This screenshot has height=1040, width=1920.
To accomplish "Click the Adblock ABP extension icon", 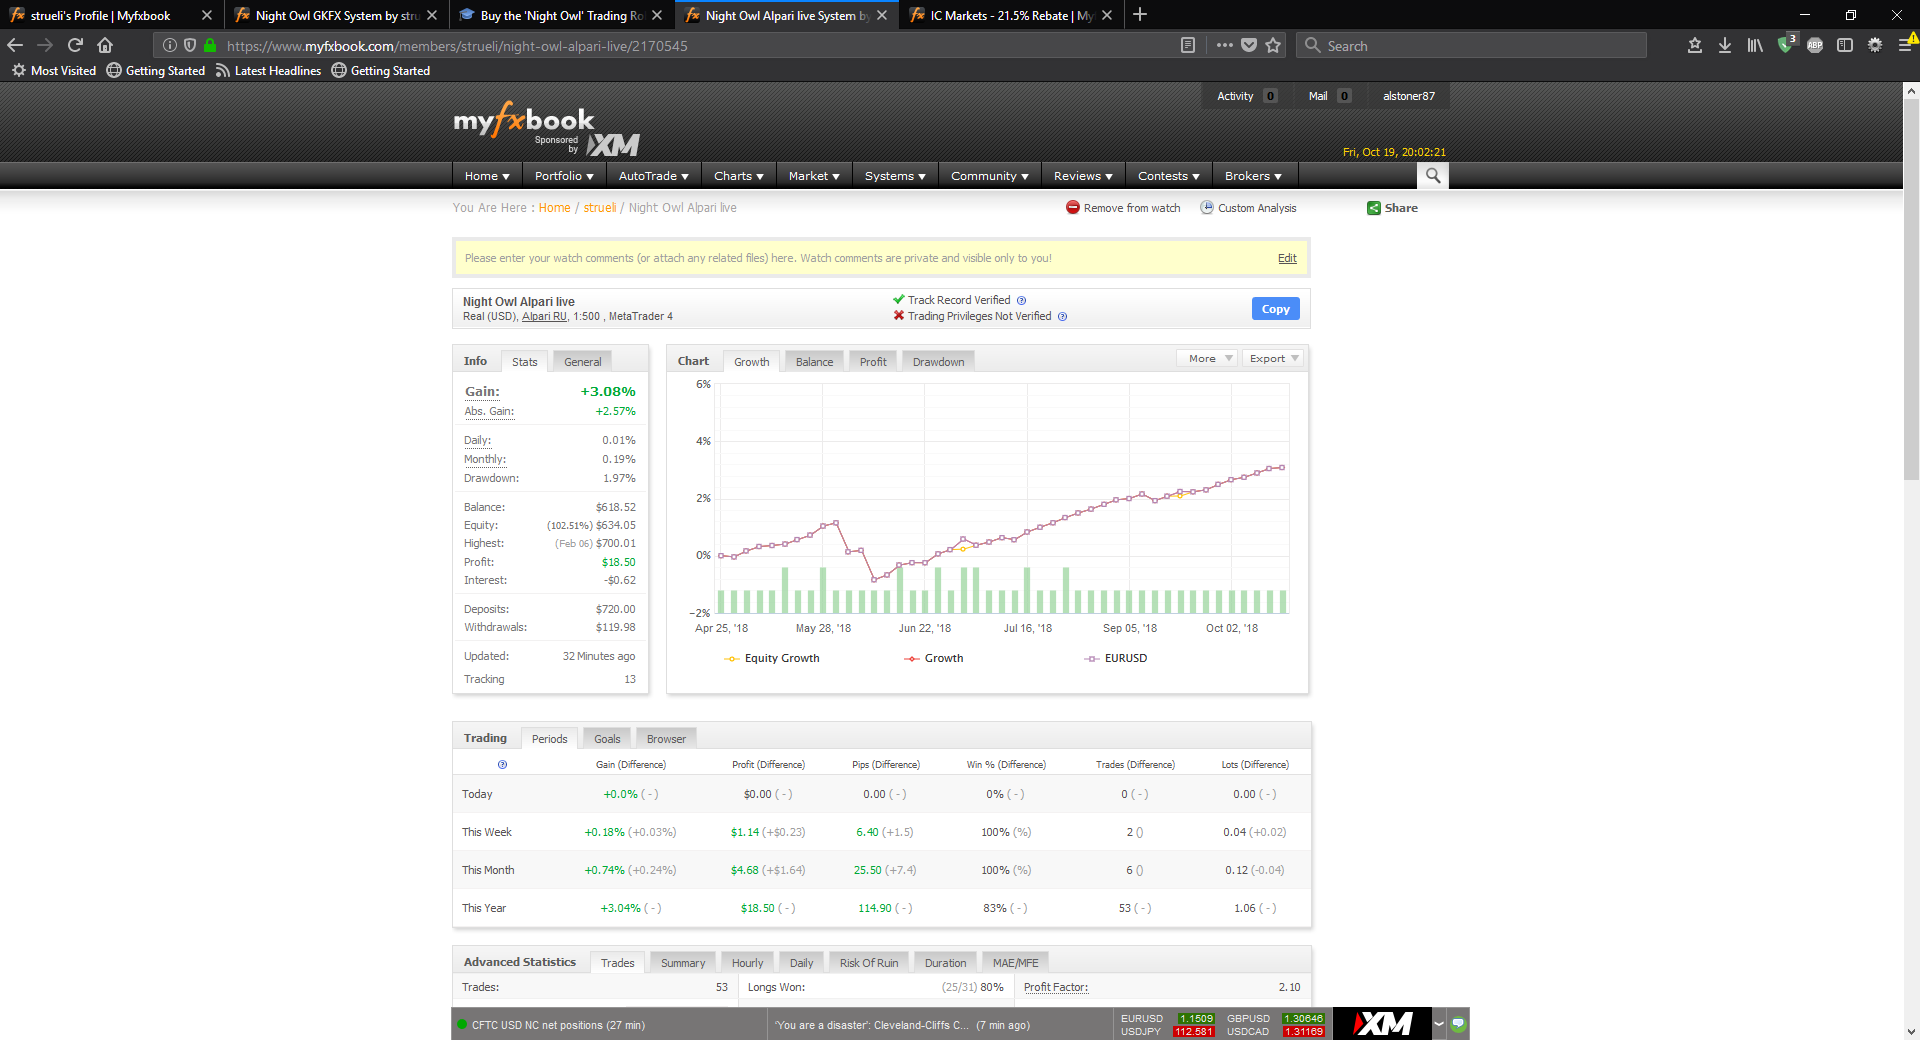I will coord(1815,45).
